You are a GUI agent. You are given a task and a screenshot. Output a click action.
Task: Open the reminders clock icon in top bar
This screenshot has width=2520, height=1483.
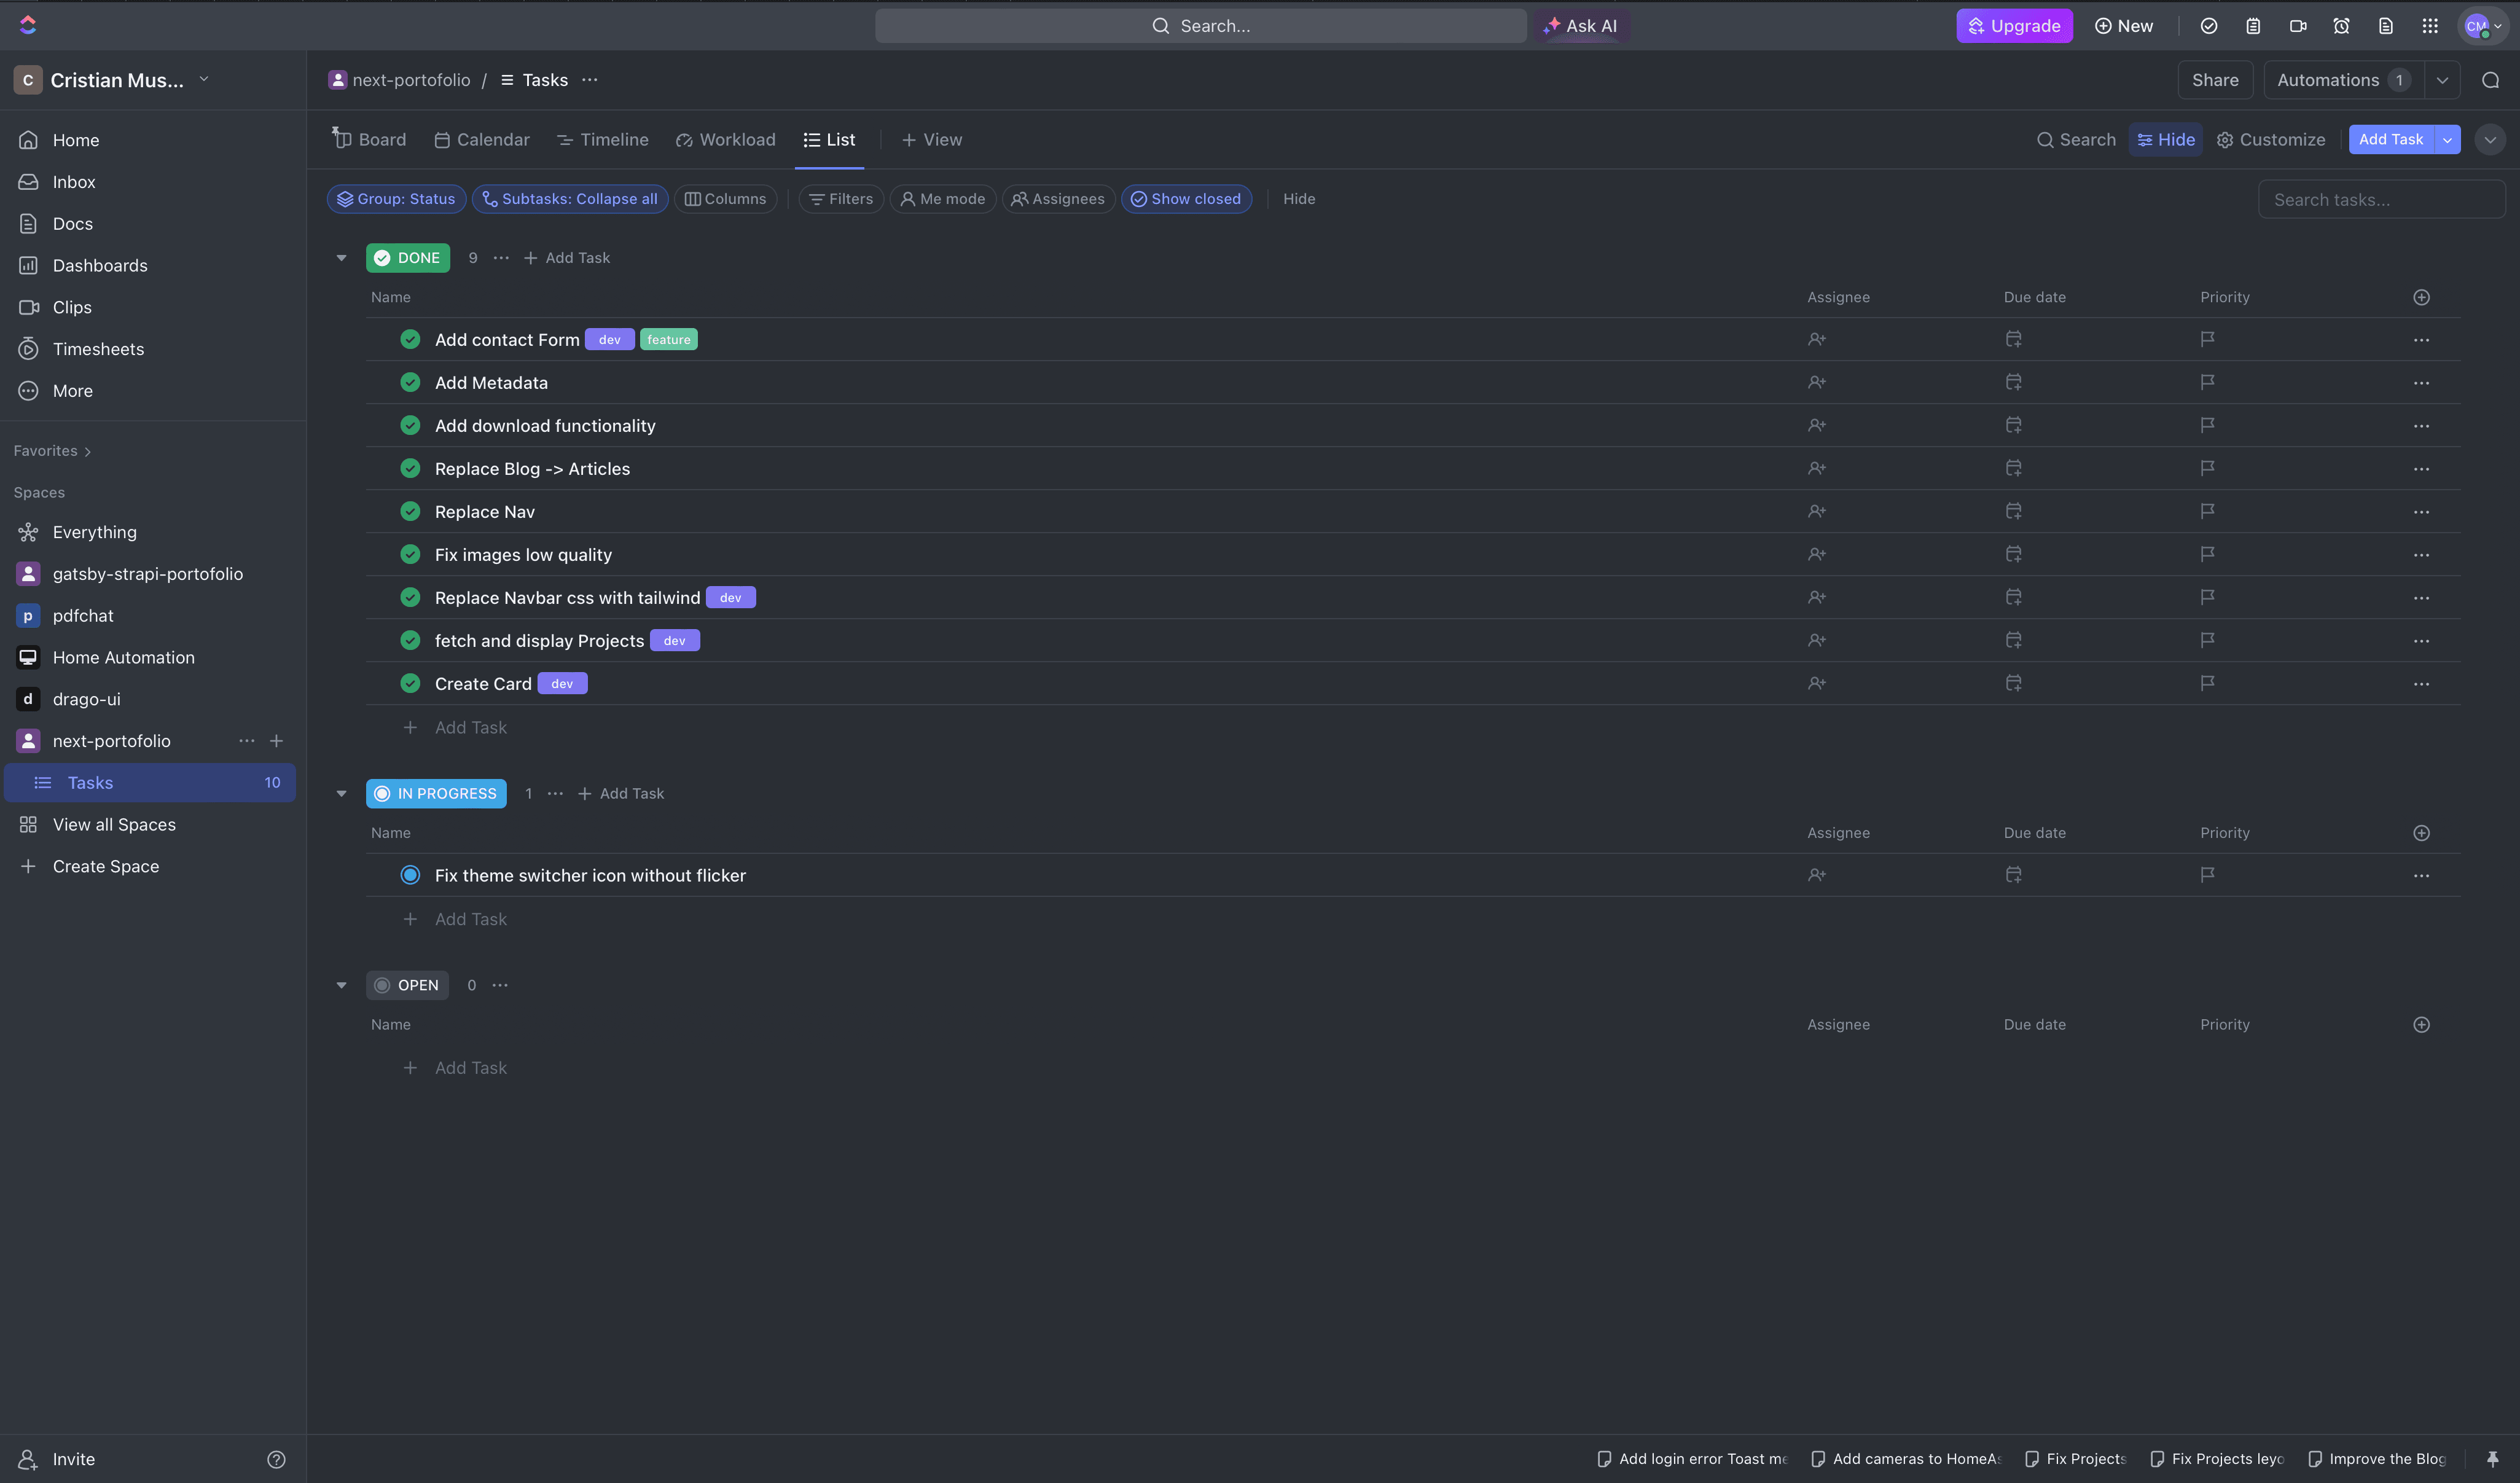pyautogui.click(x=2342, y=25)
